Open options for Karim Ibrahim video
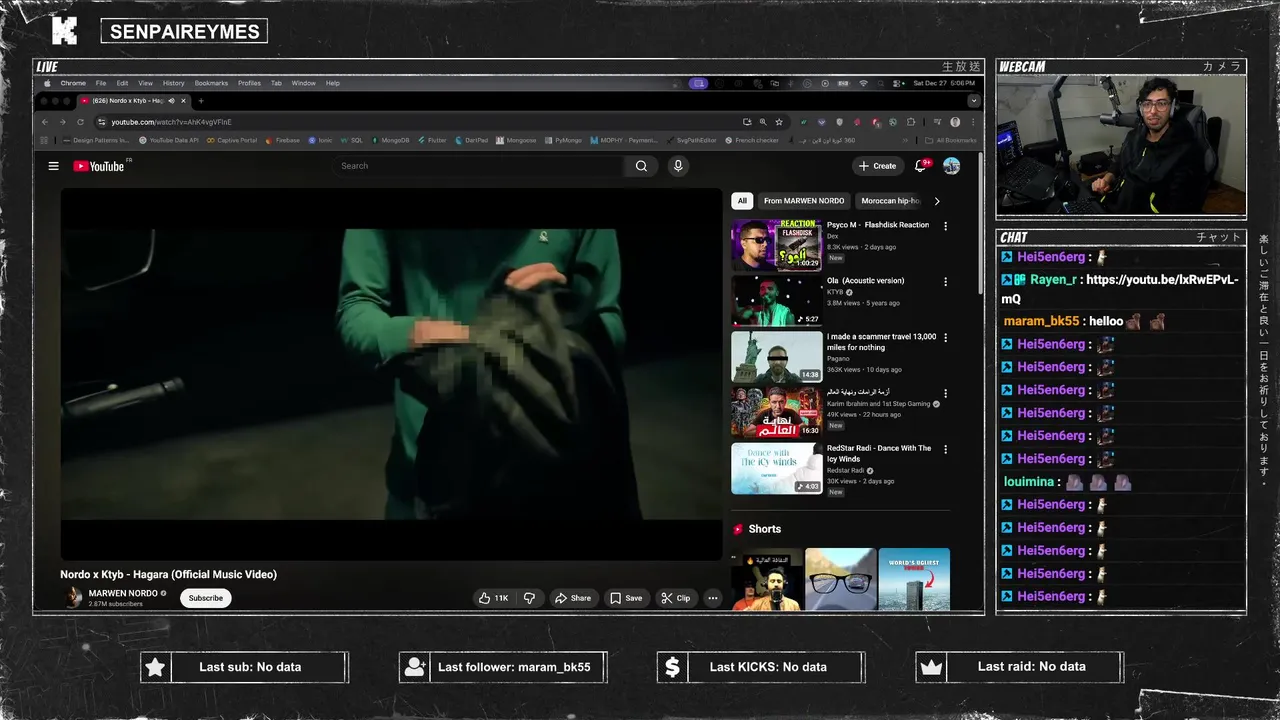 click(x=945, y=394)
